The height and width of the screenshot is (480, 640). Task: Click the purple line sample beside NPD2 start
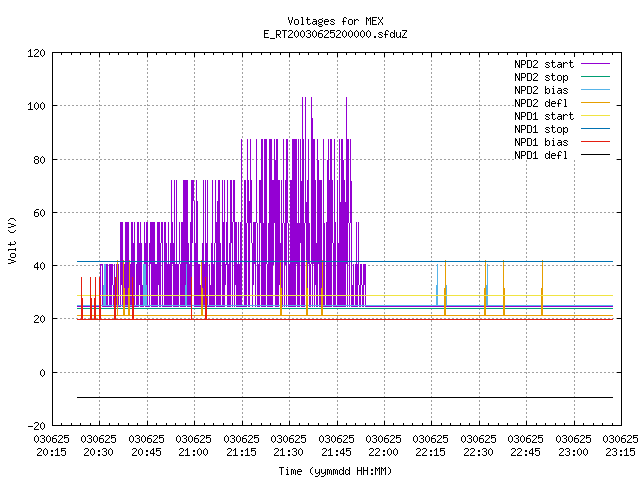click(595, 64)
